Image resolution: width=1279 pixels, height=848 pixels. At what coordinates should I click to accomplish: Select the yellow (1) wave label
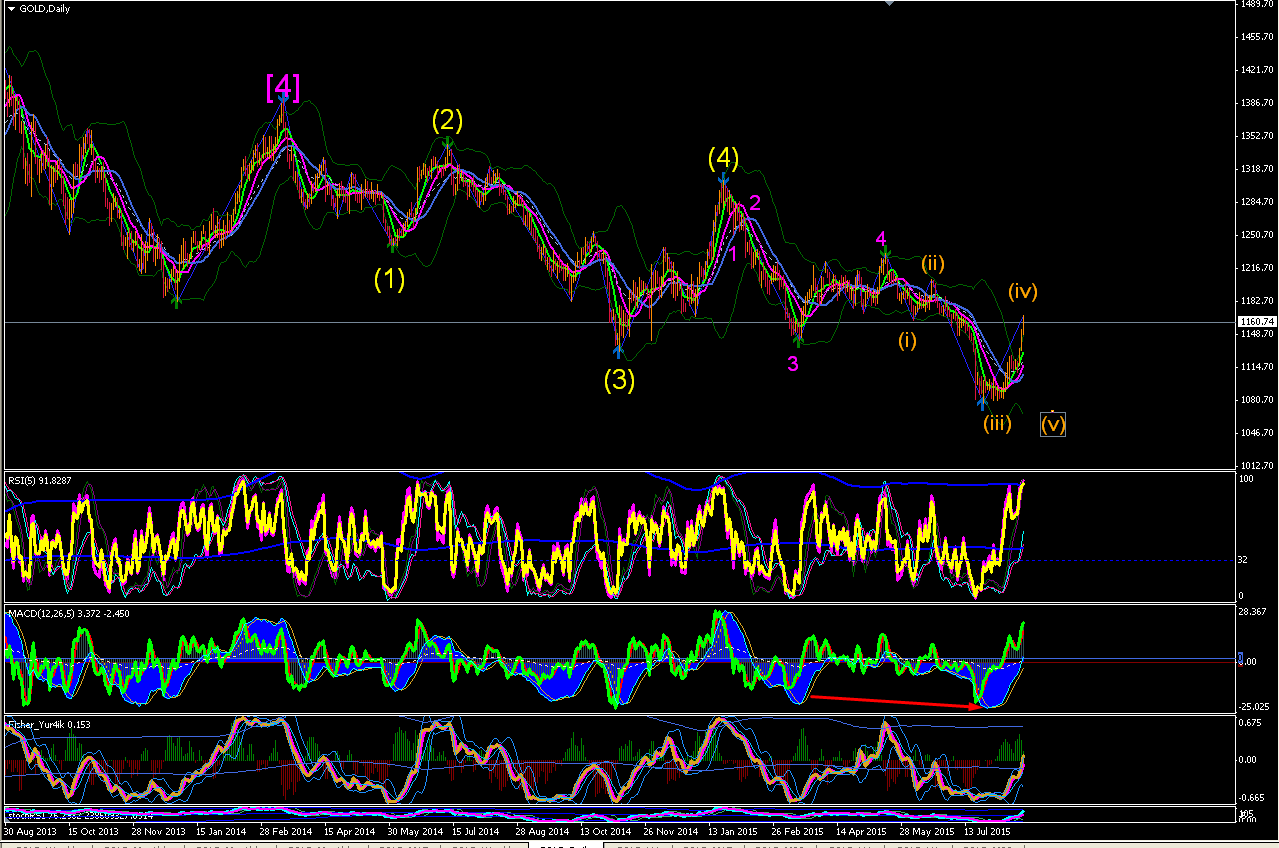click(x=389, y=279)
